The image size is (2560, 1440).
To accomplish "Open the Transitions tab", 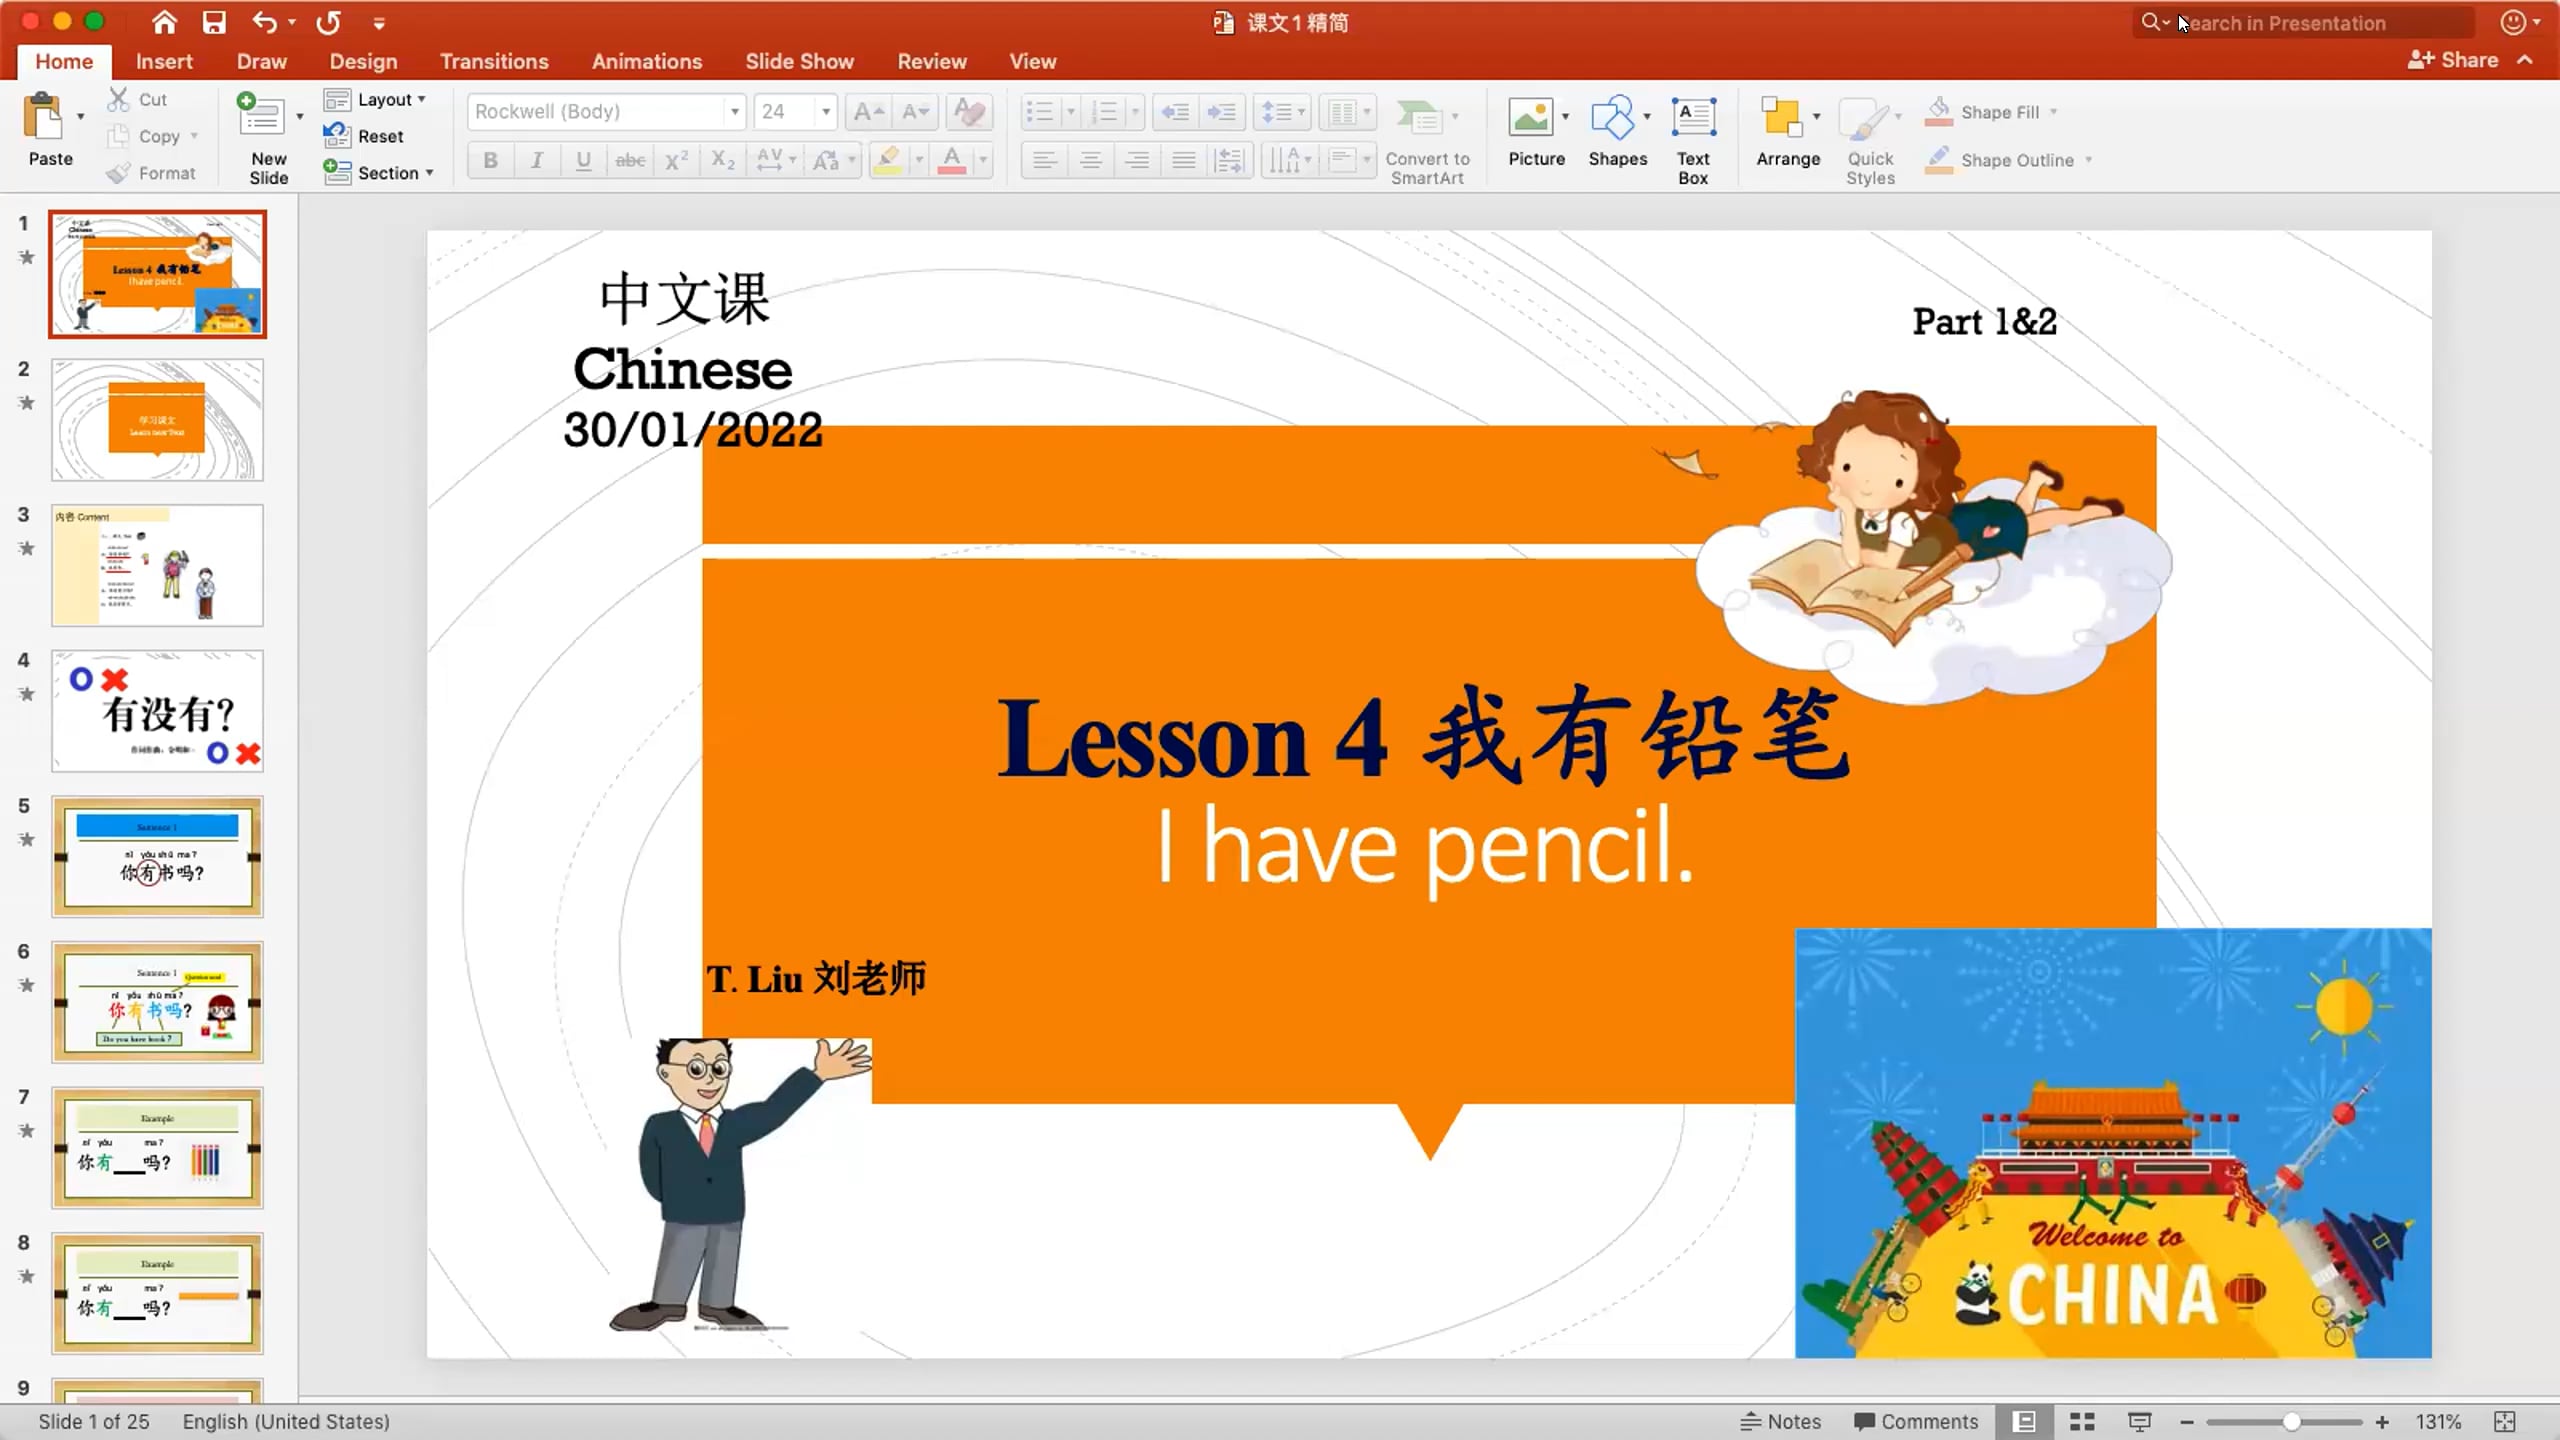I will 494,61.
